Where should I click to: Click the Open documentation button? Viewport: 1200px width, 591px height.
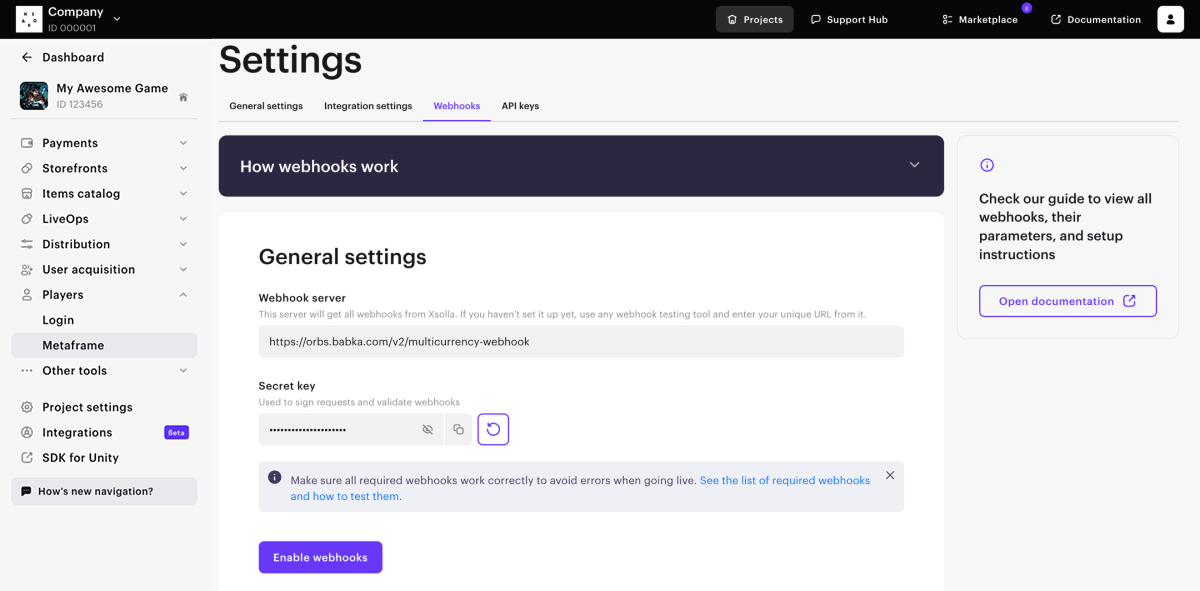point(1067,301)
